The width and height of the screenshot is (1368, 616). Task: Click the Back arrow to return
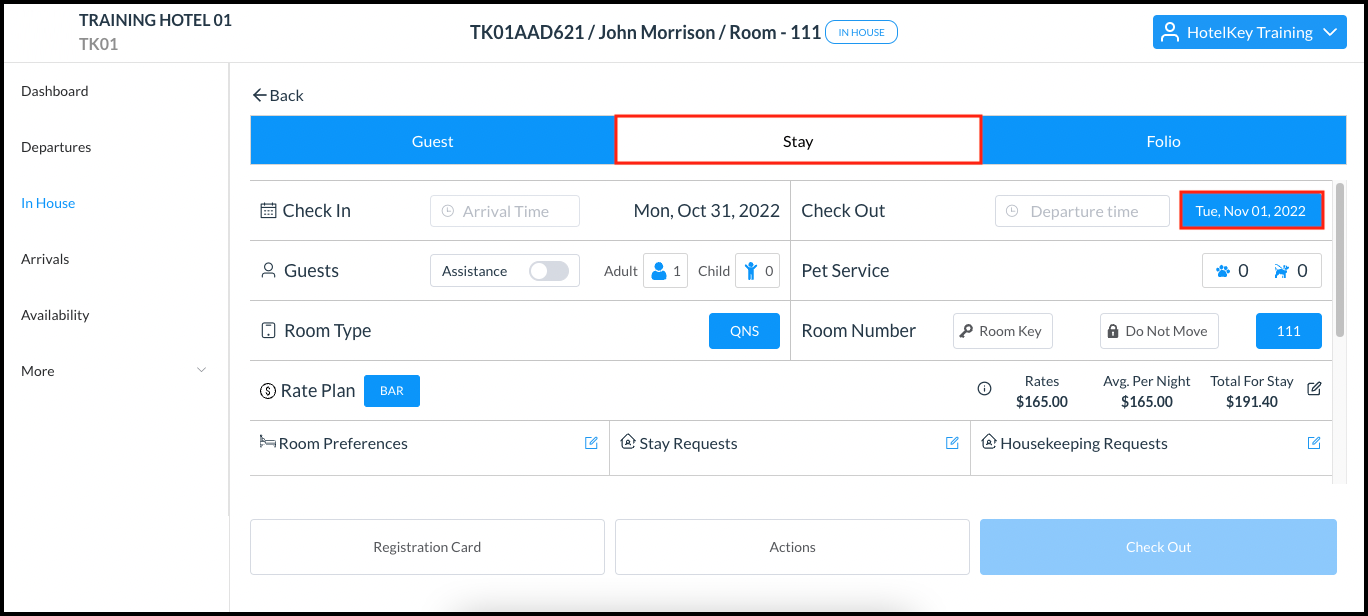278,95
